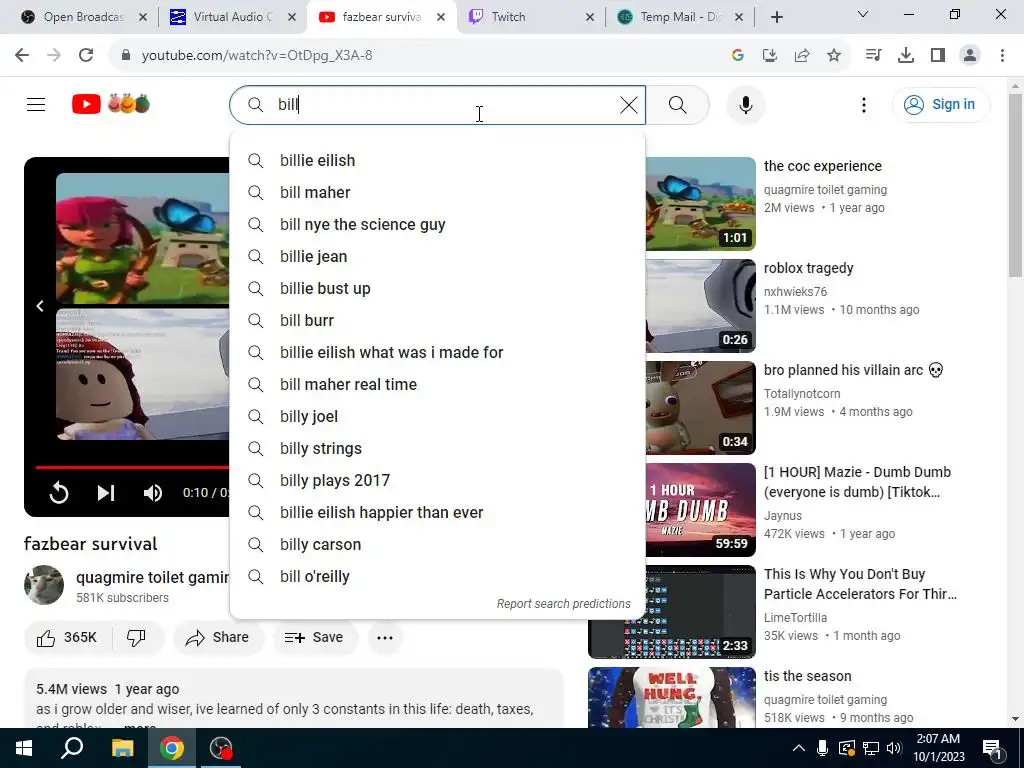Click Report search predictions link
This screenshot has width=1024, height=768.
564,603
